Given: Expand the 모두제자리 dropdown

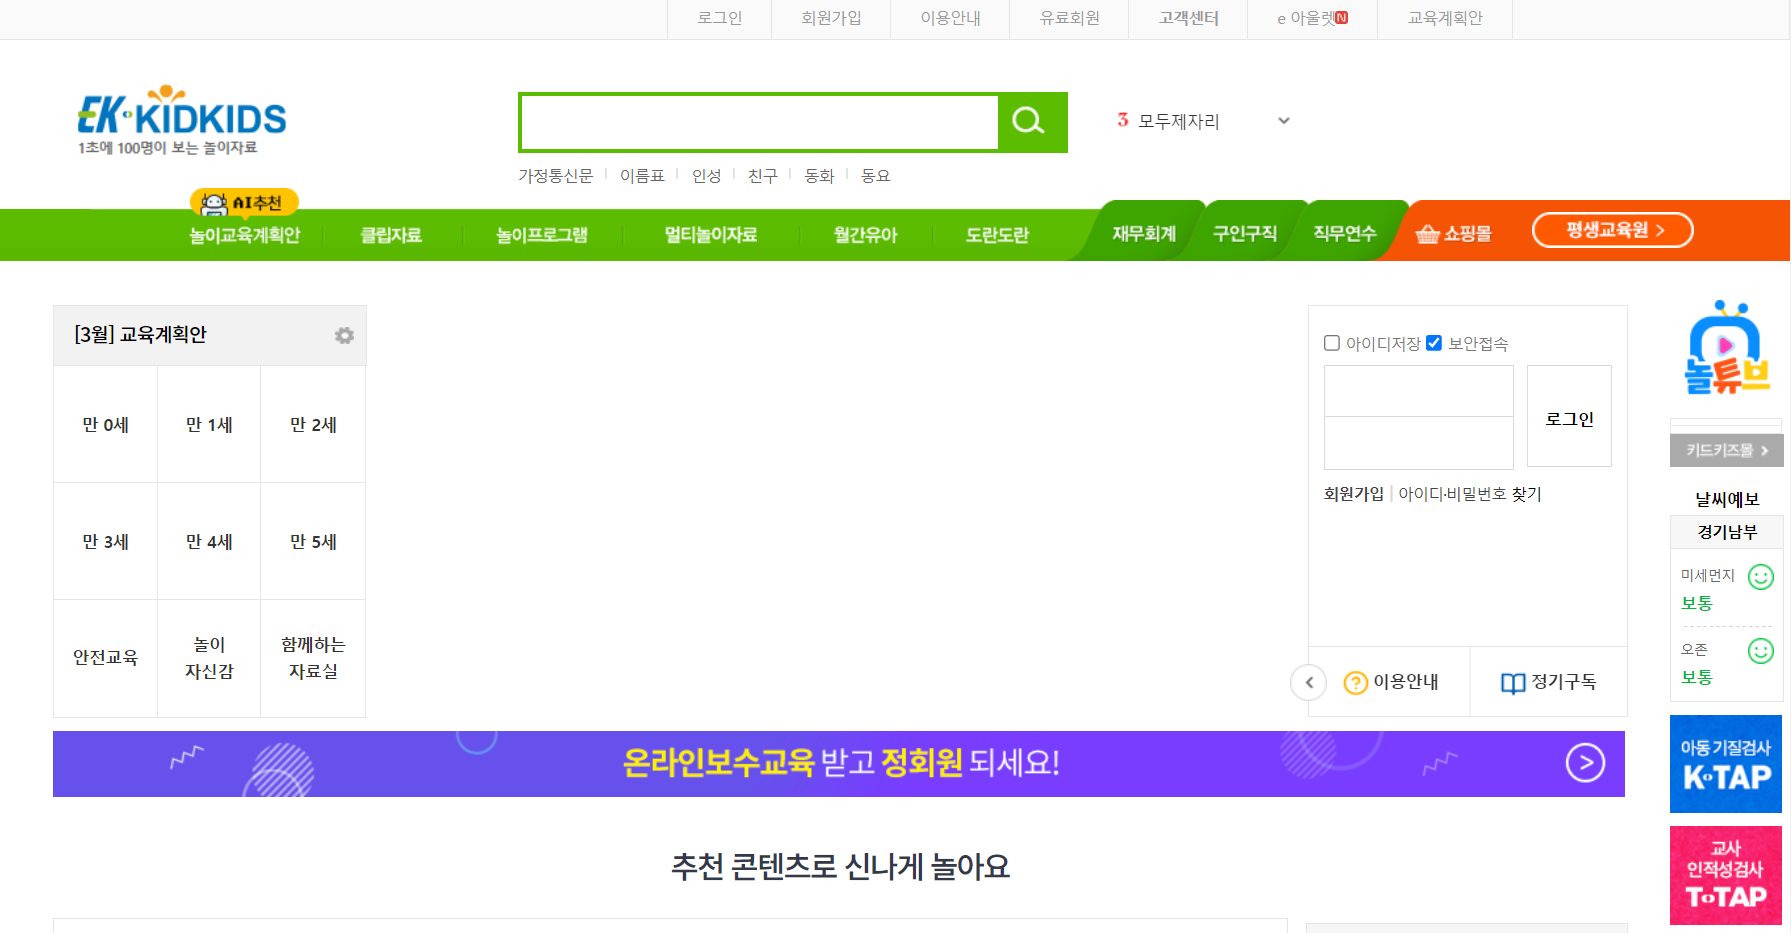Looking at the screenshot, I should click(1284, 120).
